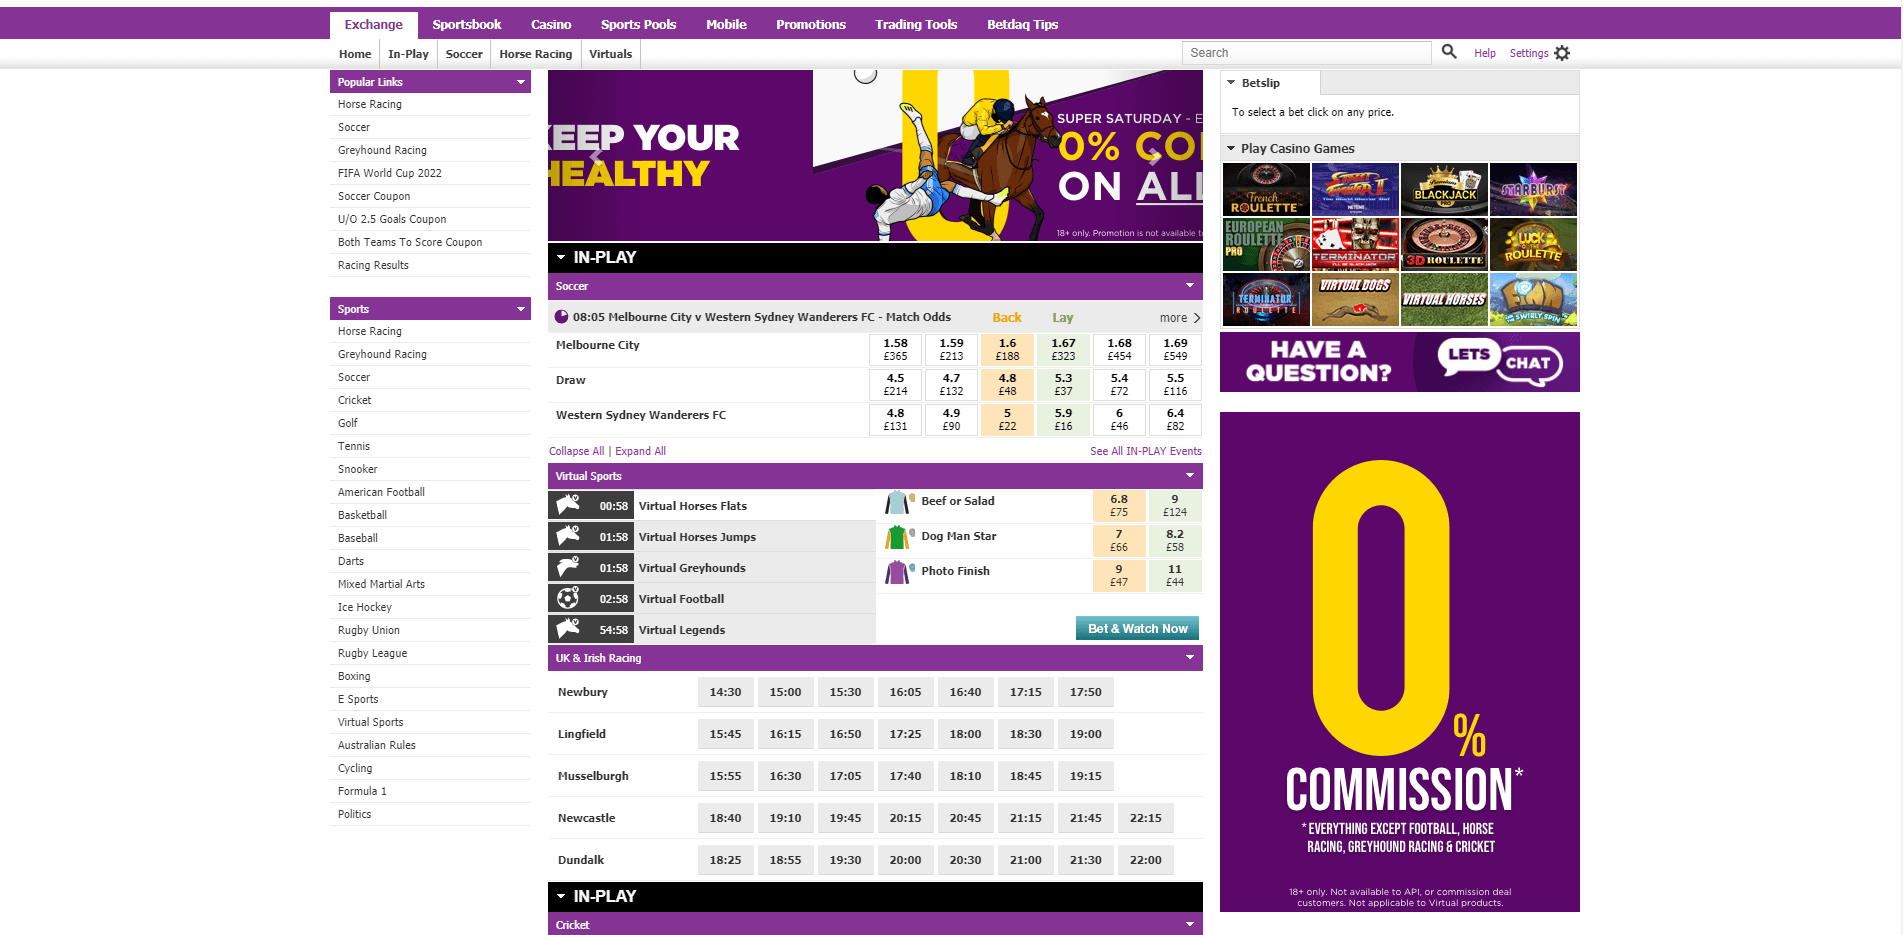Open the Virtual Dogs casino game
This screenshot has height=935, width=1903.
[x=1355, y=299]
